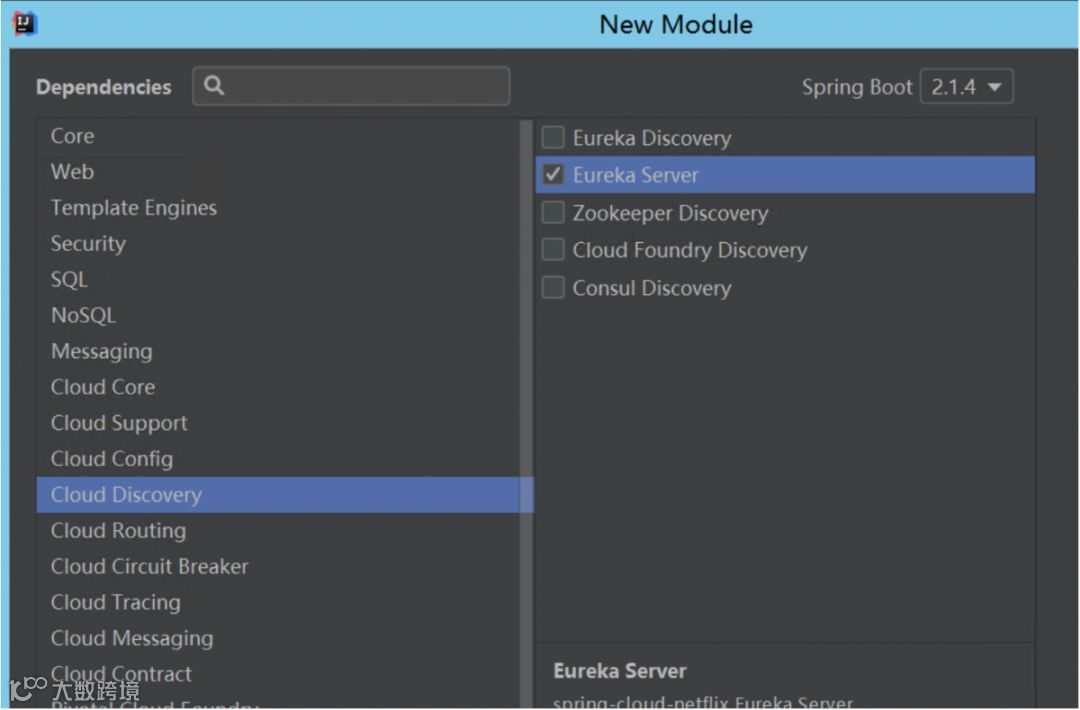
Task: Click the magnifier icon in Dependencies search
Action: pyautogui.click(x=214, y=85)
